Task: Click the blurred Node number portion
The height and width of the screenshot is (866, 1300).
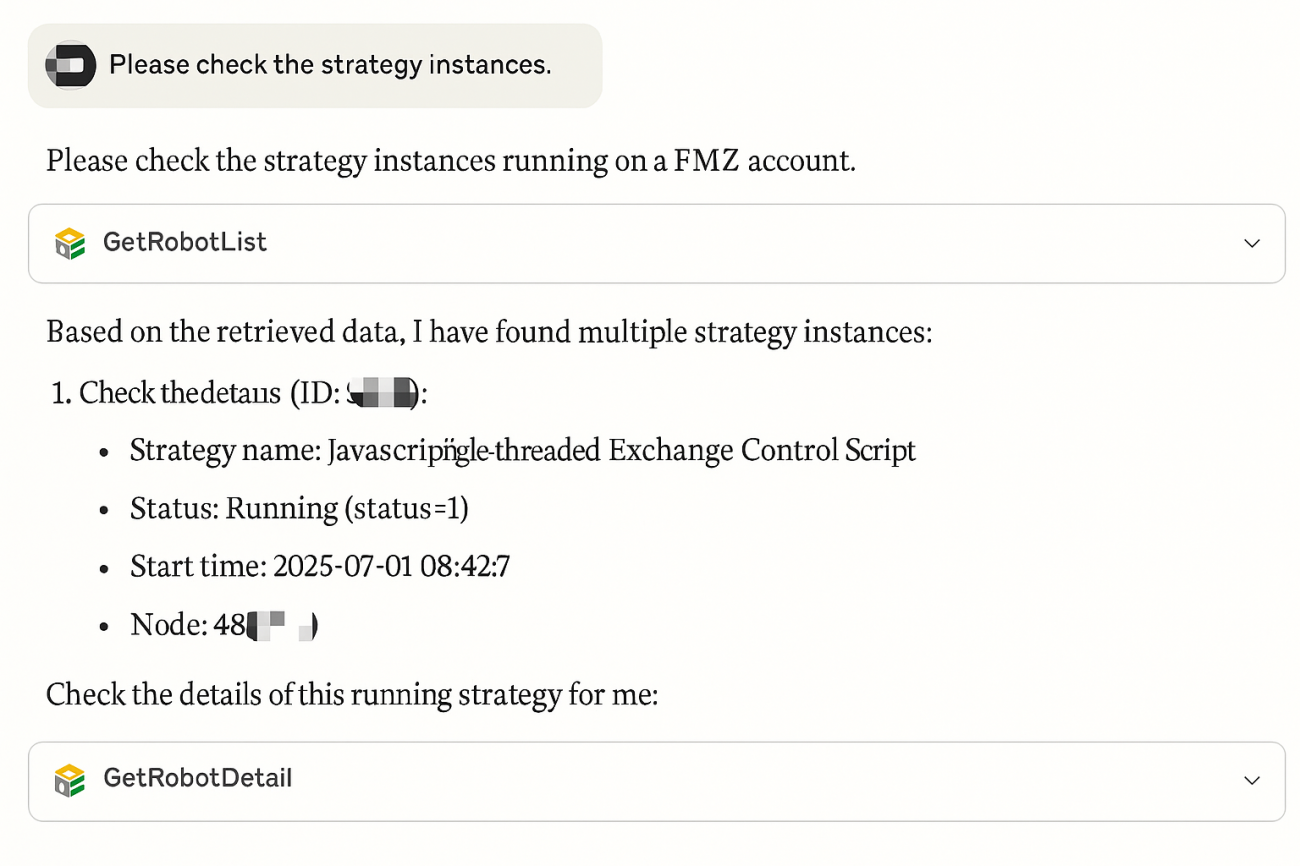Action: coord(282,626)
